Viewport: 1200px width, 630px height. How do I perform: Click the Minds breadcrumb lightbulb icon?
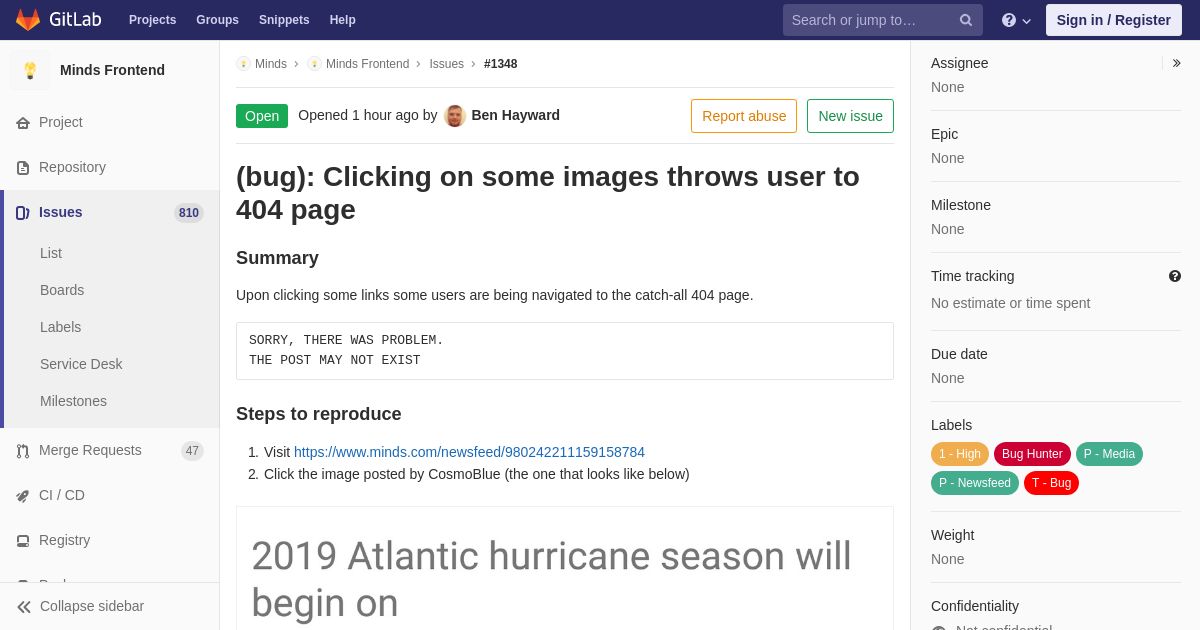pos(243,64)
